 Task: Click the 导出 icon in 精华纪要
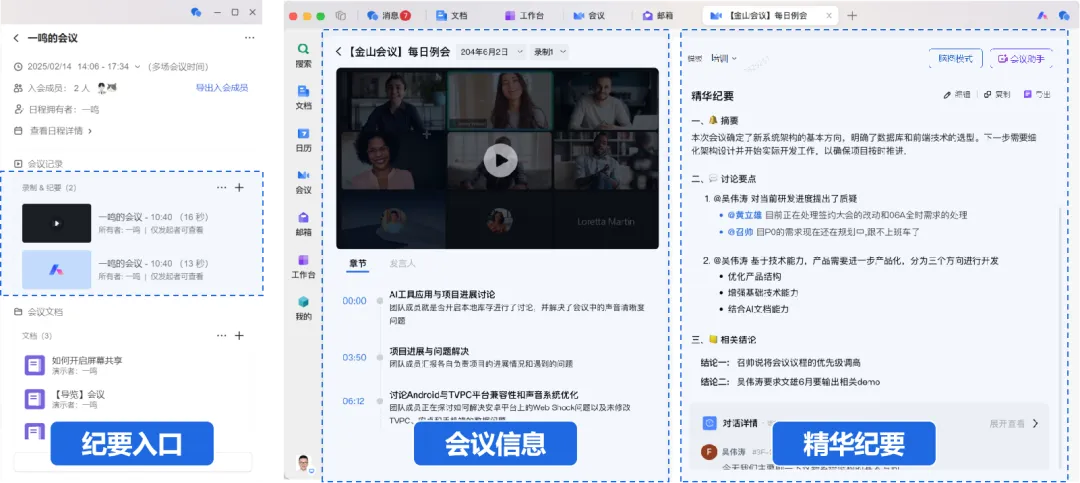coord(1028,94)
